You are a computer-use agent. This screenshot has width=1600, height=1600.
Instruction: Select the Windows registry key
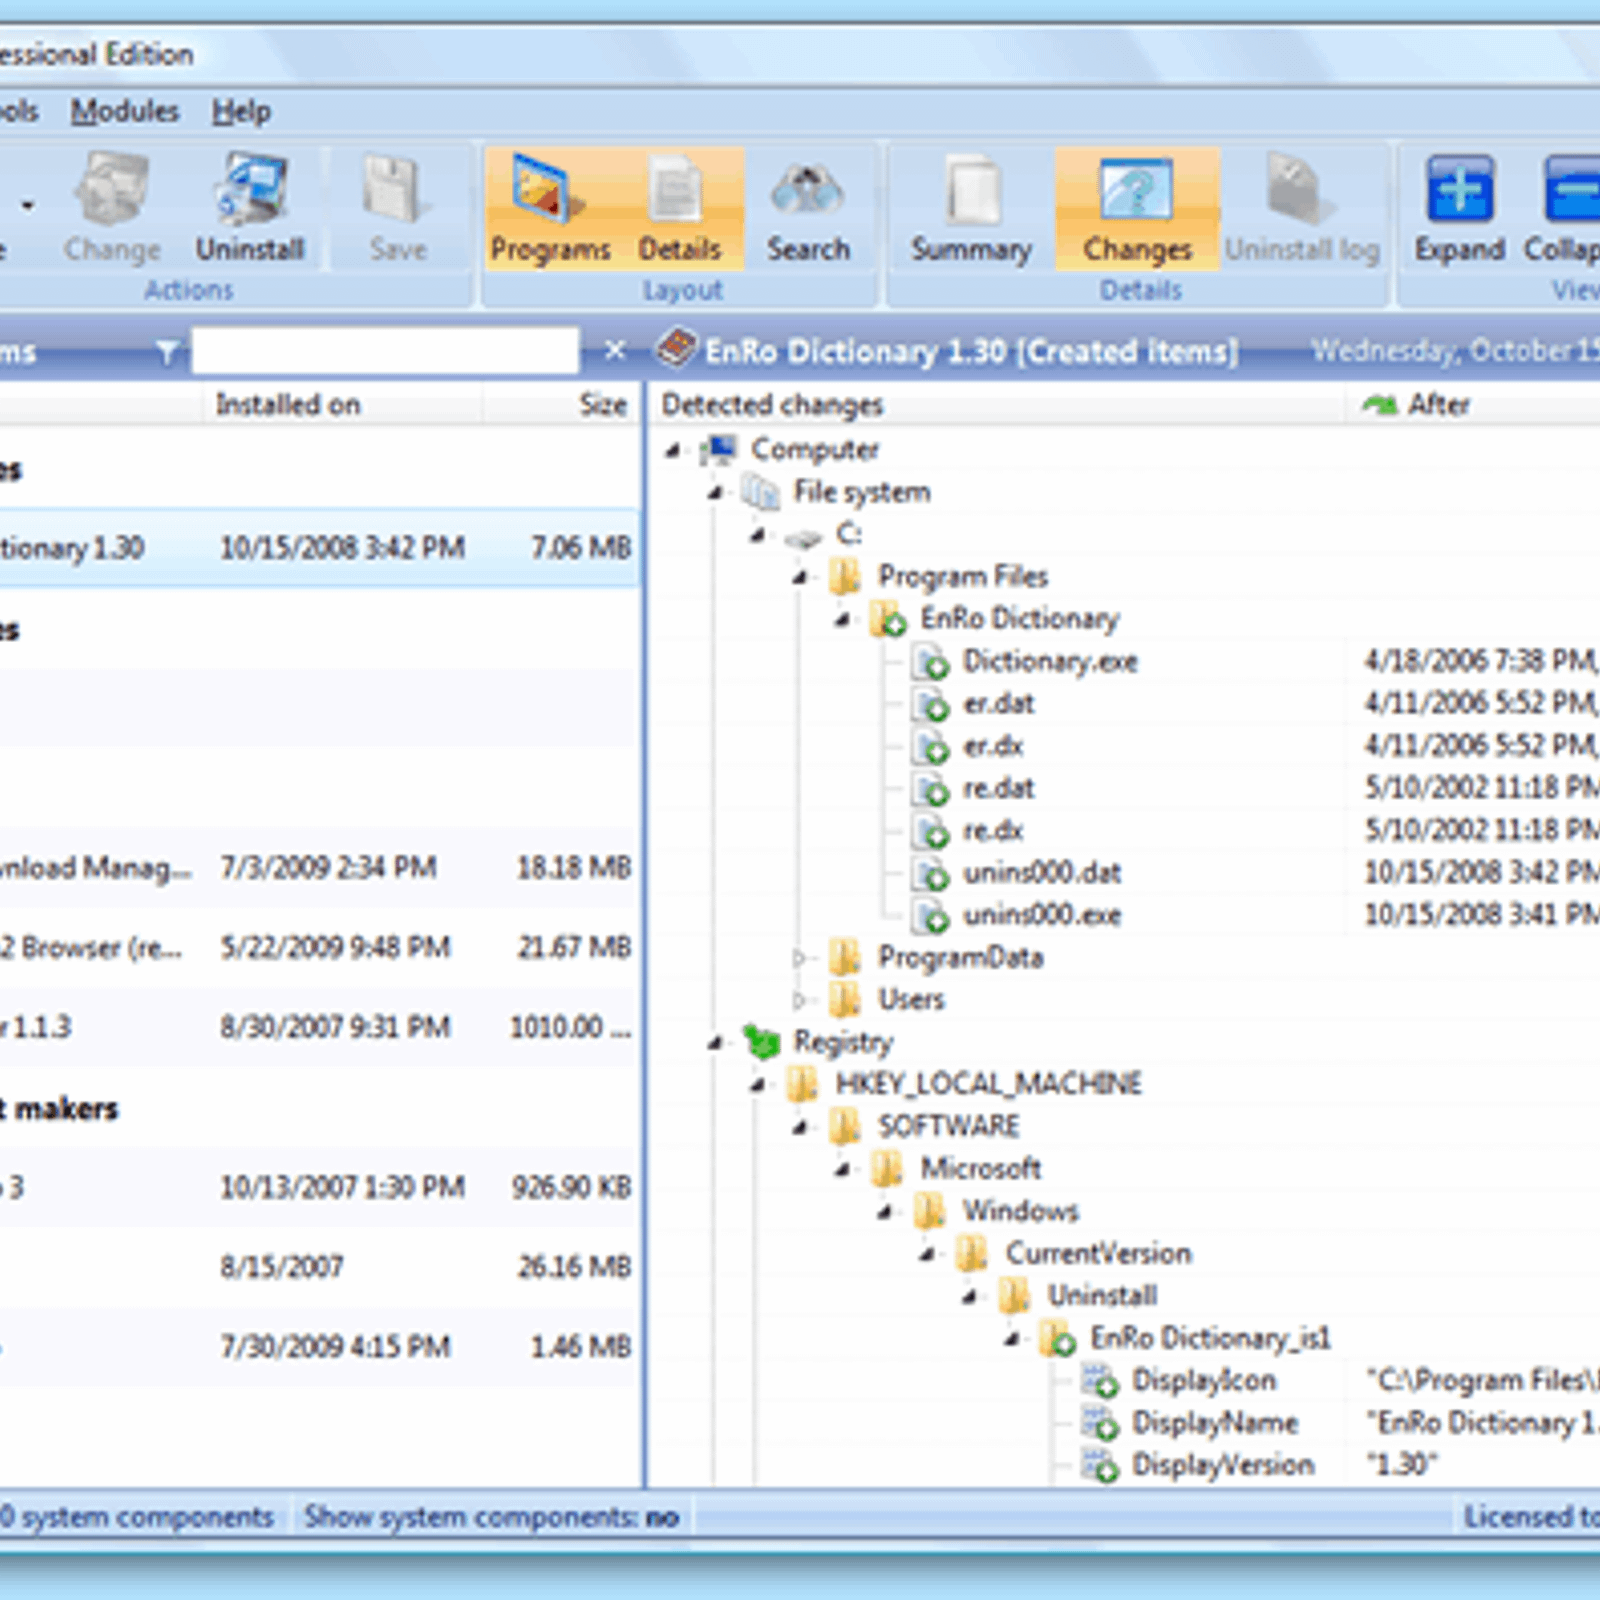[1020, 1211]
